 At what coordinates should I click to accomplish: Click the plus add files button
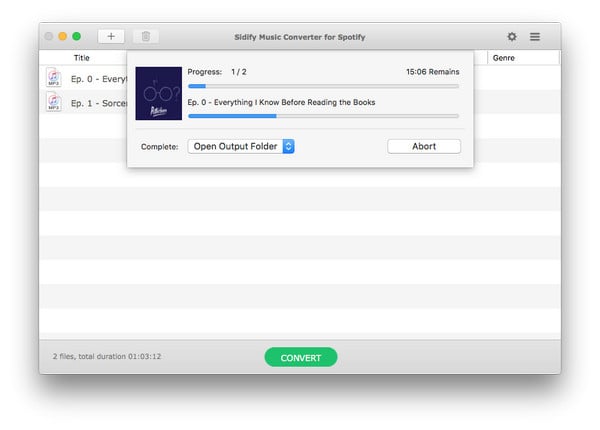(111, 36)
